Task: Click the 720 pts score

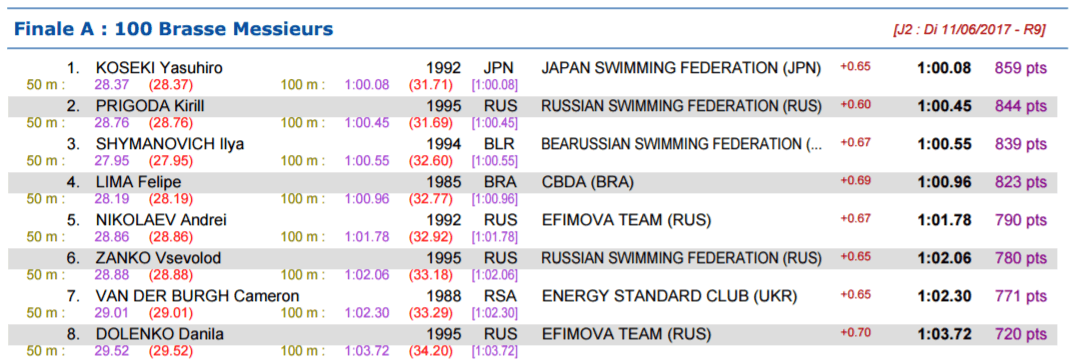Action: point(1021,335)
